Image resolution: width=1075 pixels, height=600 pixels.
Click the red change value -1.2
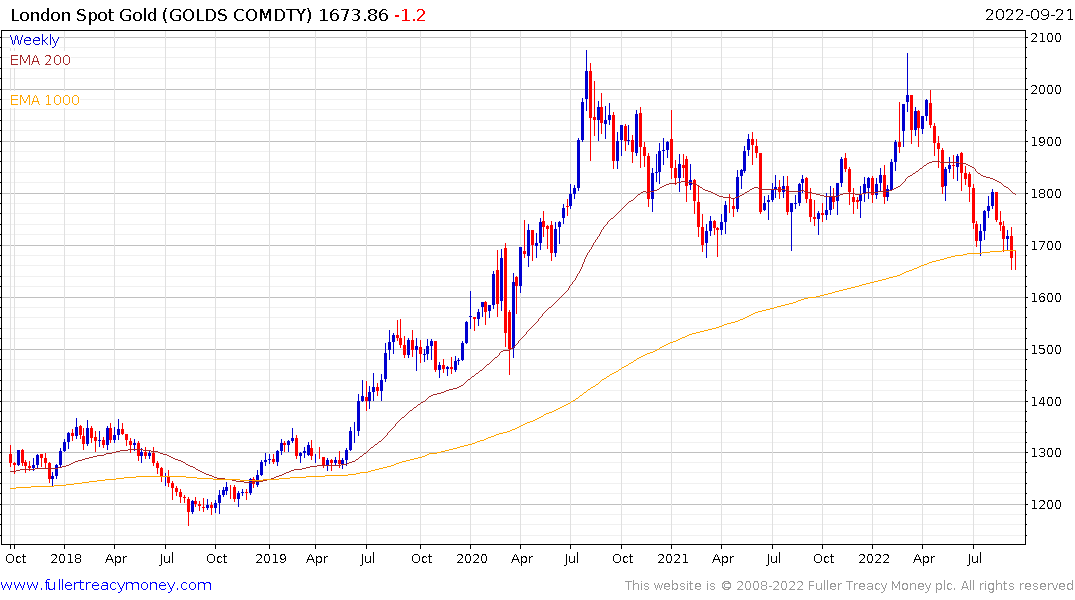point(410,15)
